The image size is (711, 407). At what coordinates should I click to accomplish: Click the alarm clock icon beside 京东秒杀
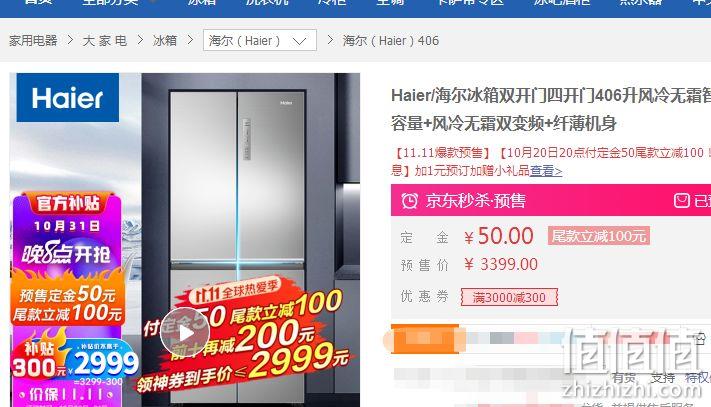coord(409,200)
